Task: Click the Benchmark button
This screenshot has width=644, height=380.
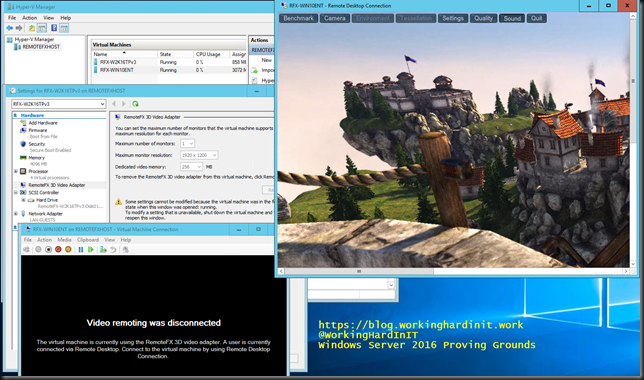Action: [x=299, y=18]
